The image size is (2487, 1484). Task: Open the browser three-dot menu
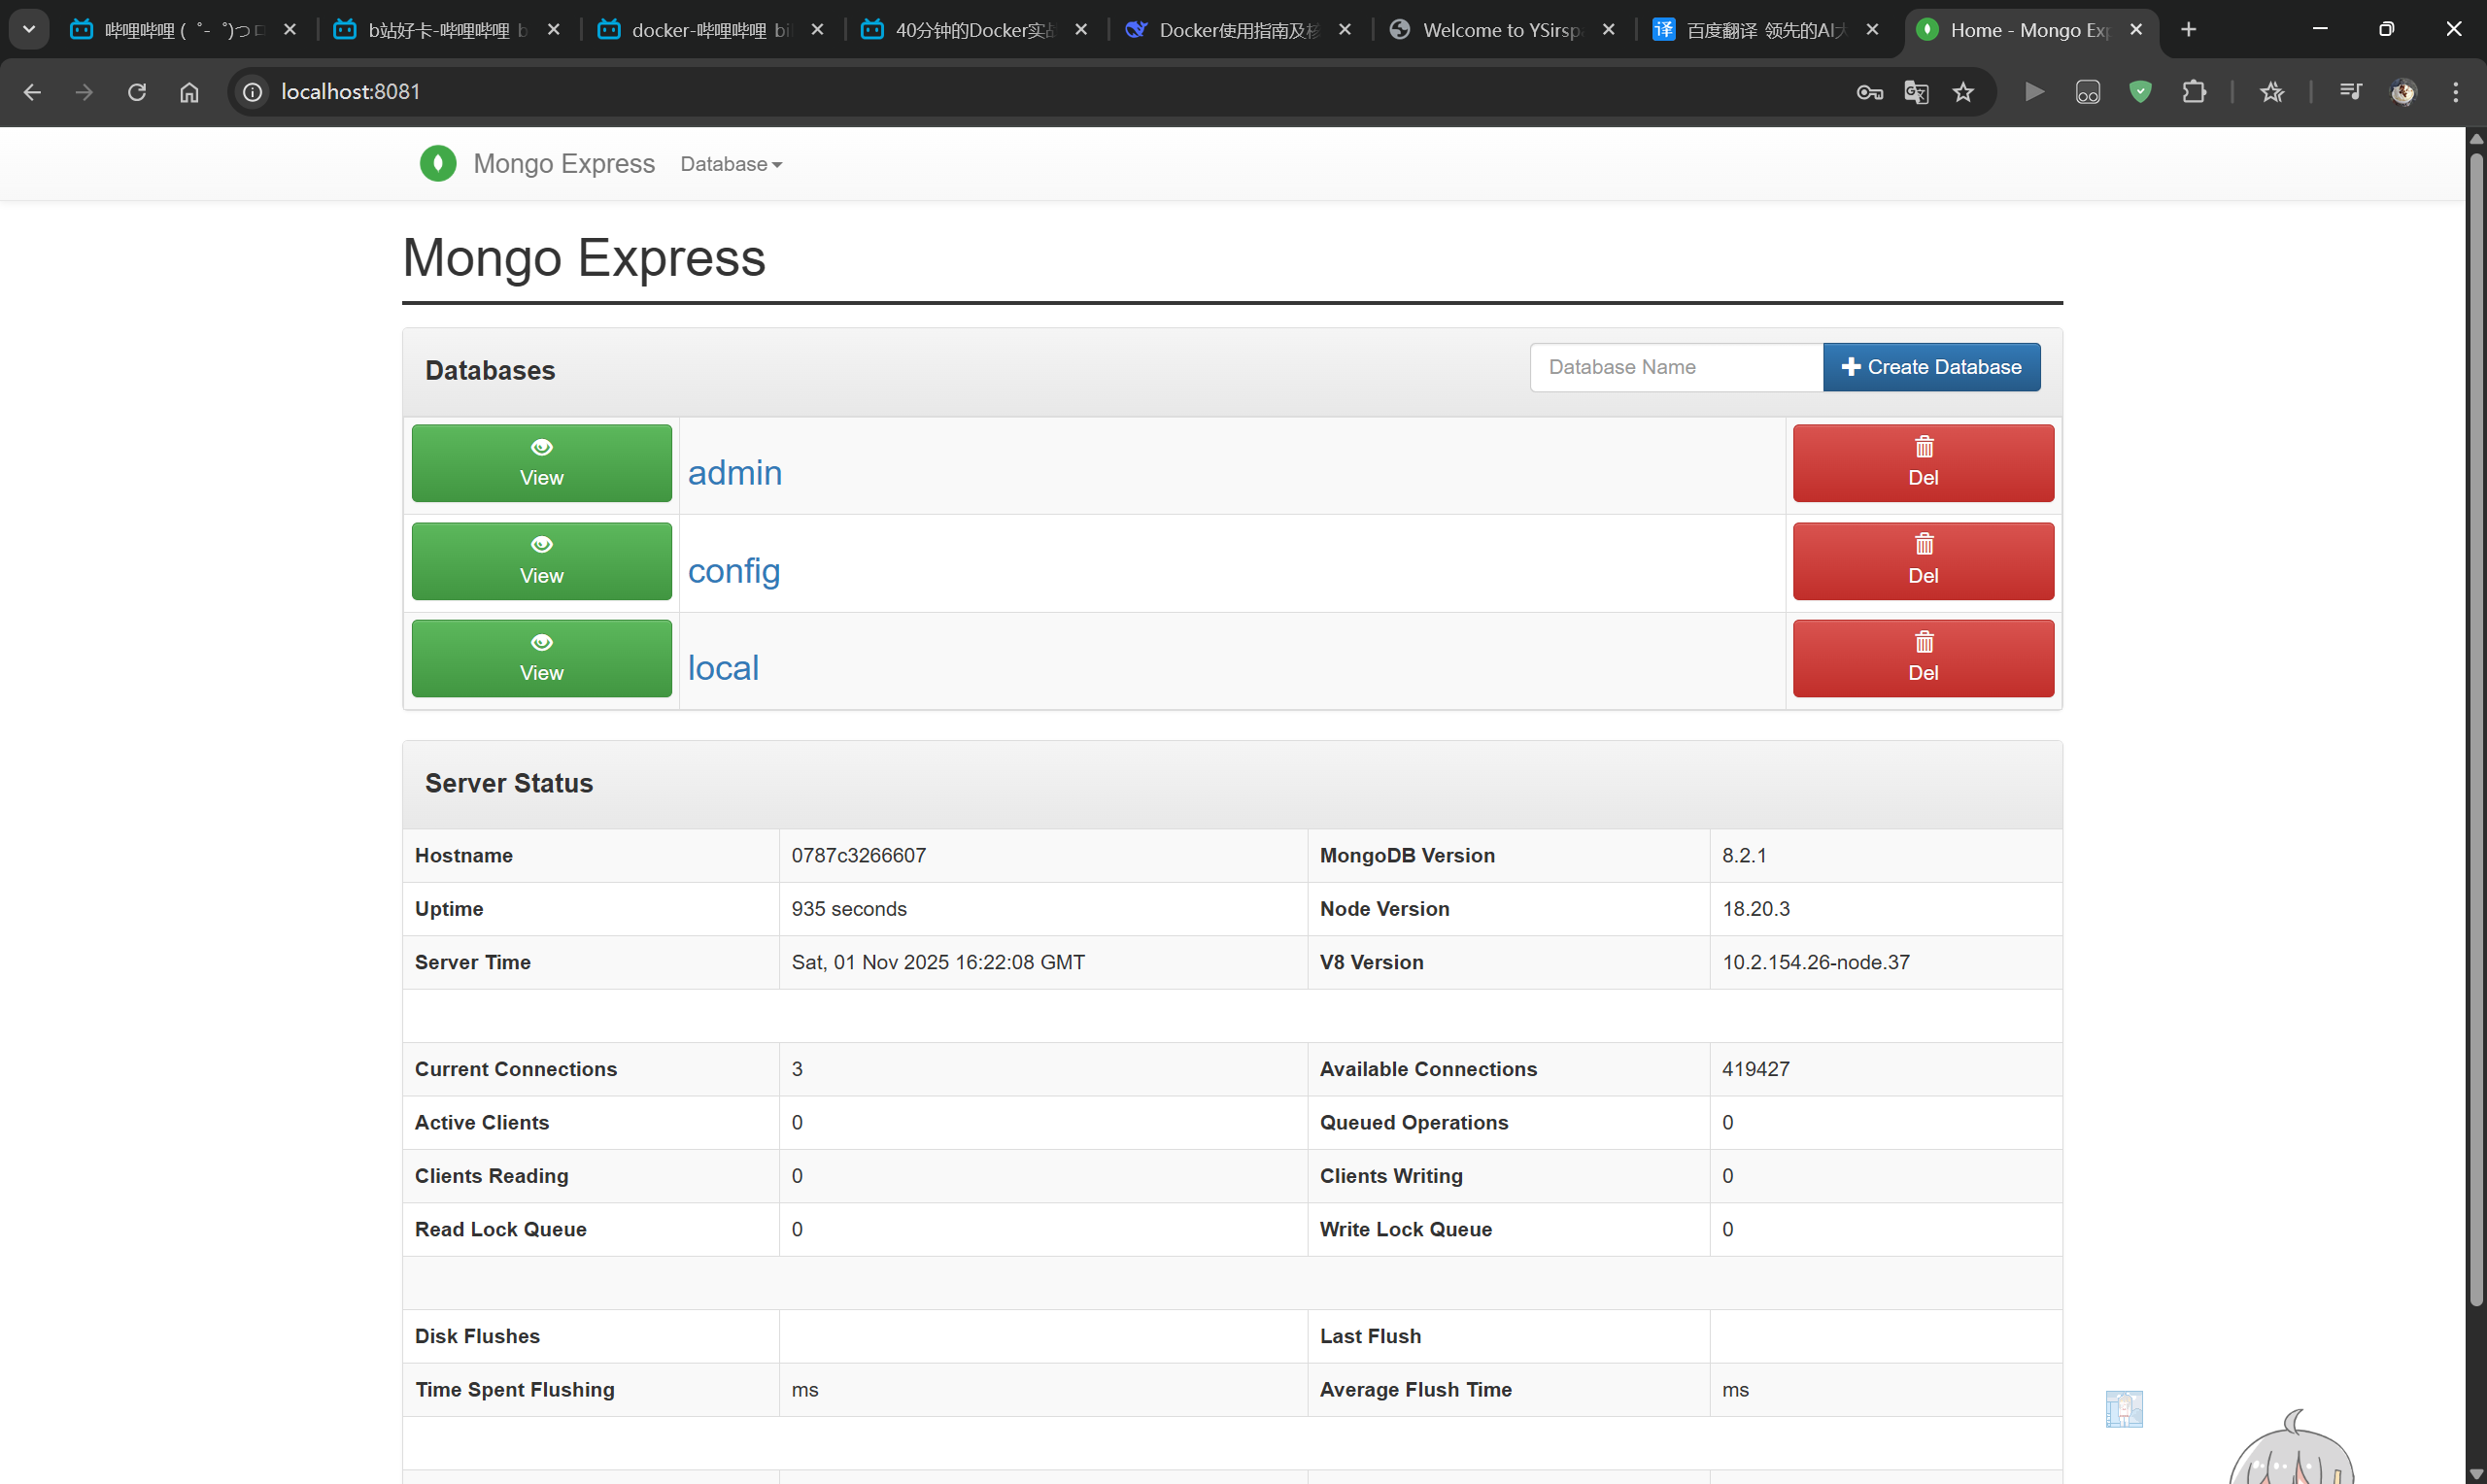pyautogui.click(x=2455, y=92)
